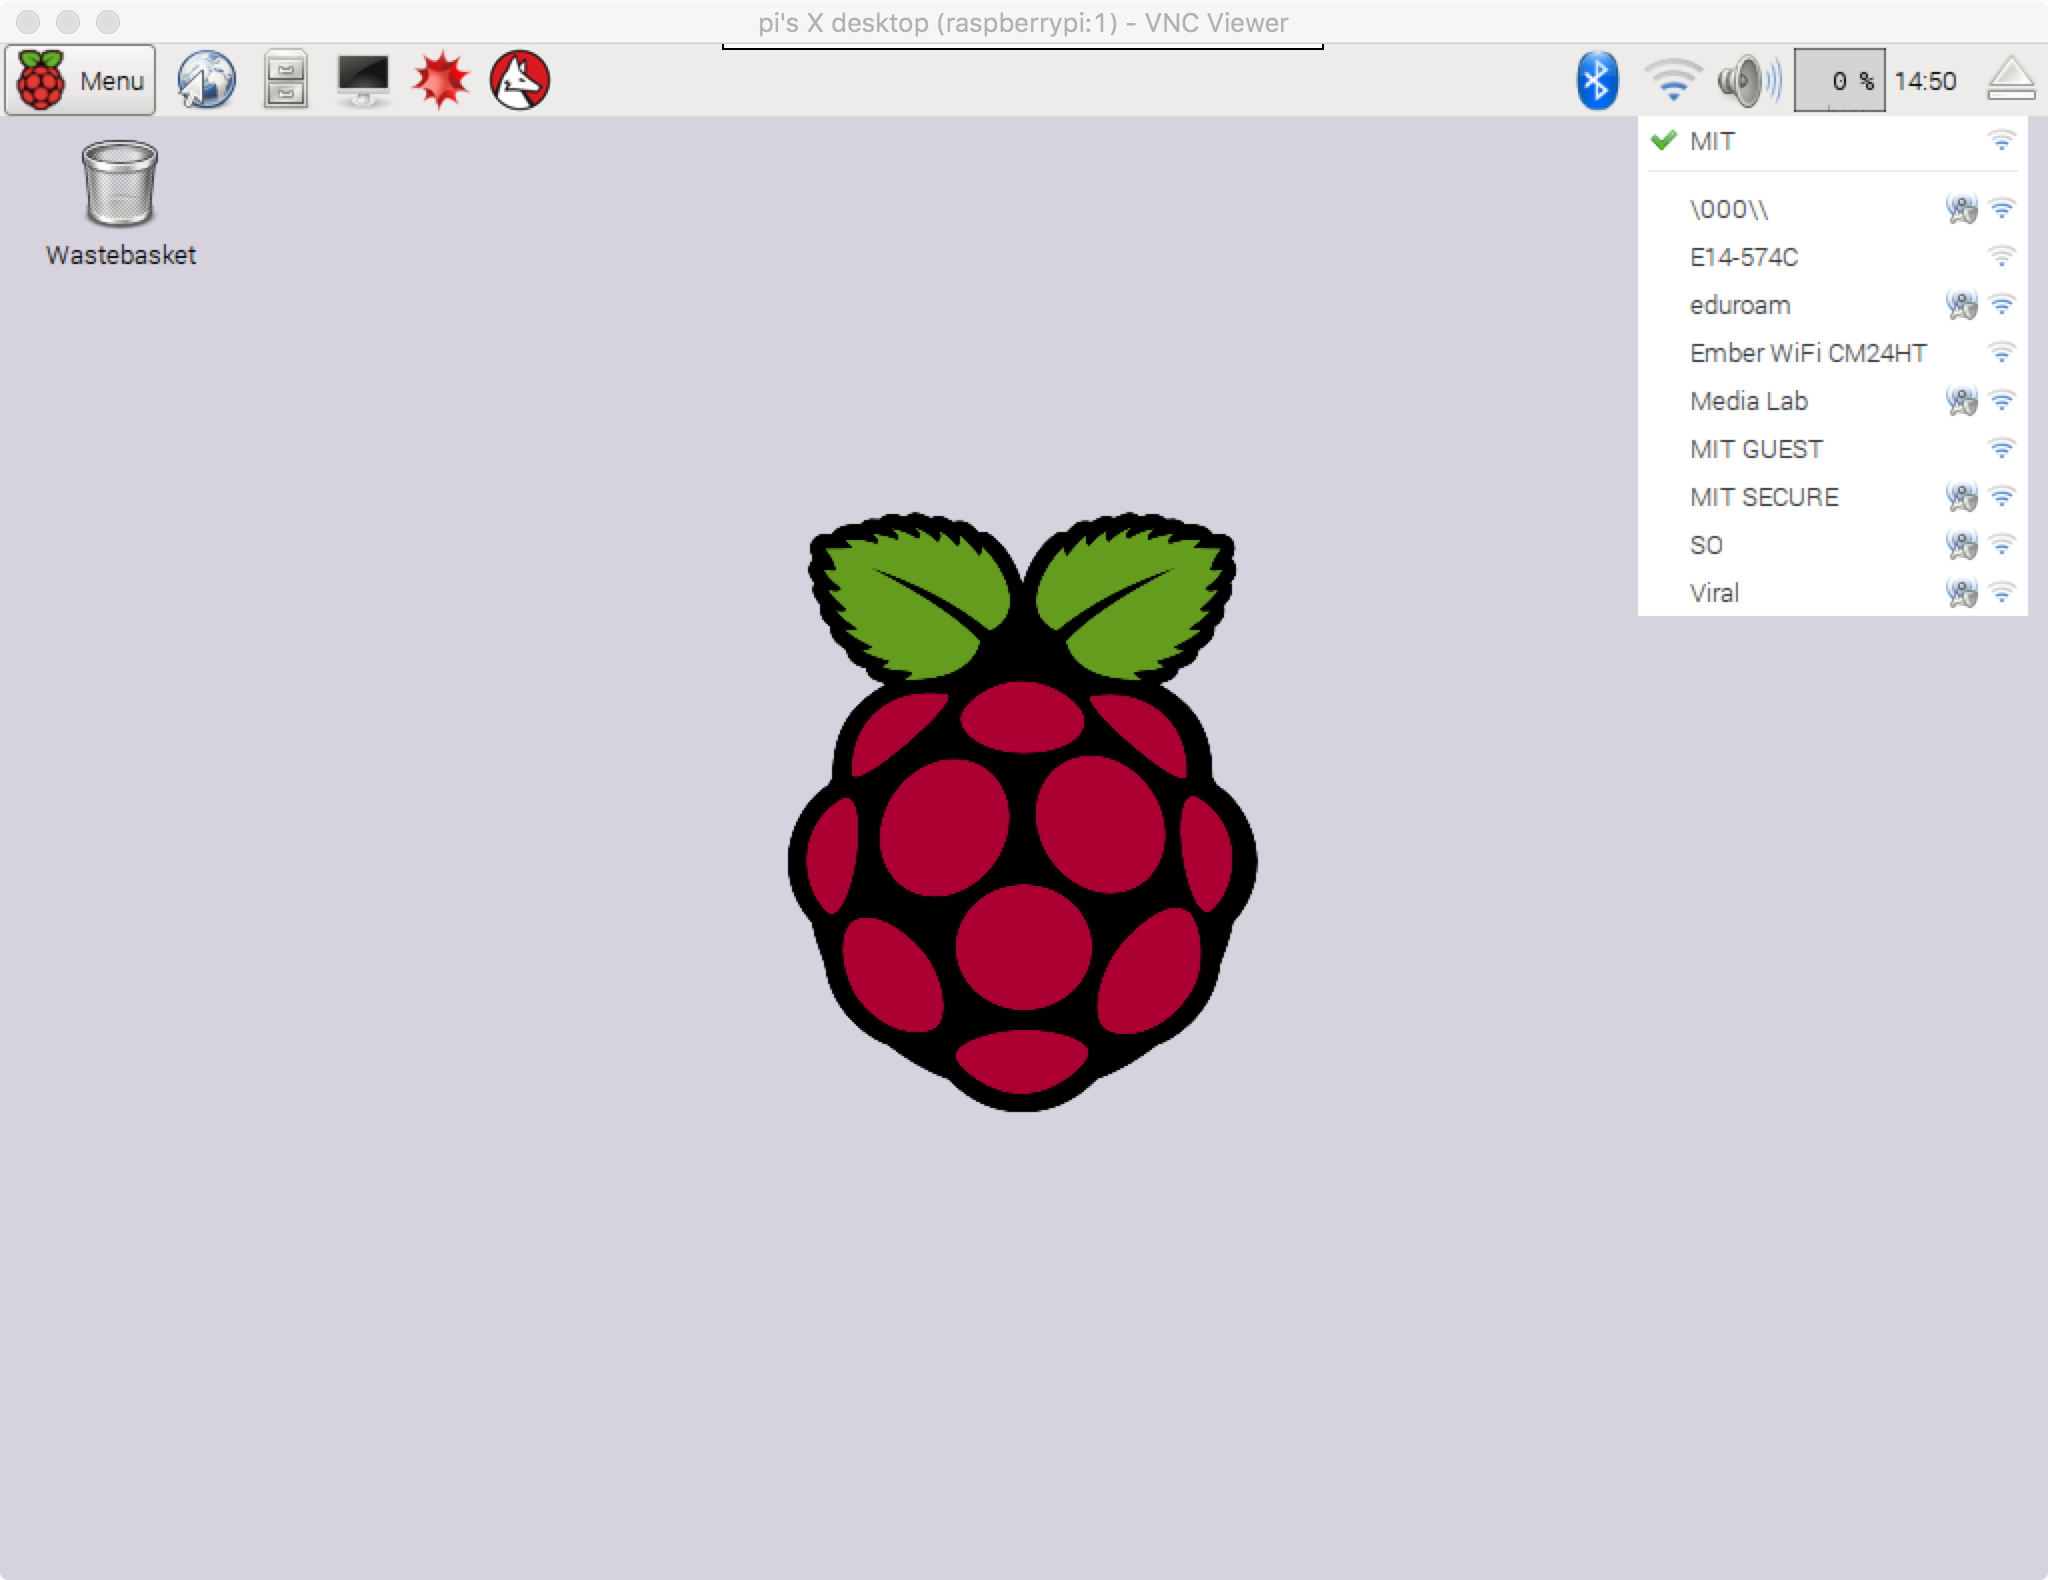Click the SO lock security icon

tap(1961, 545)
